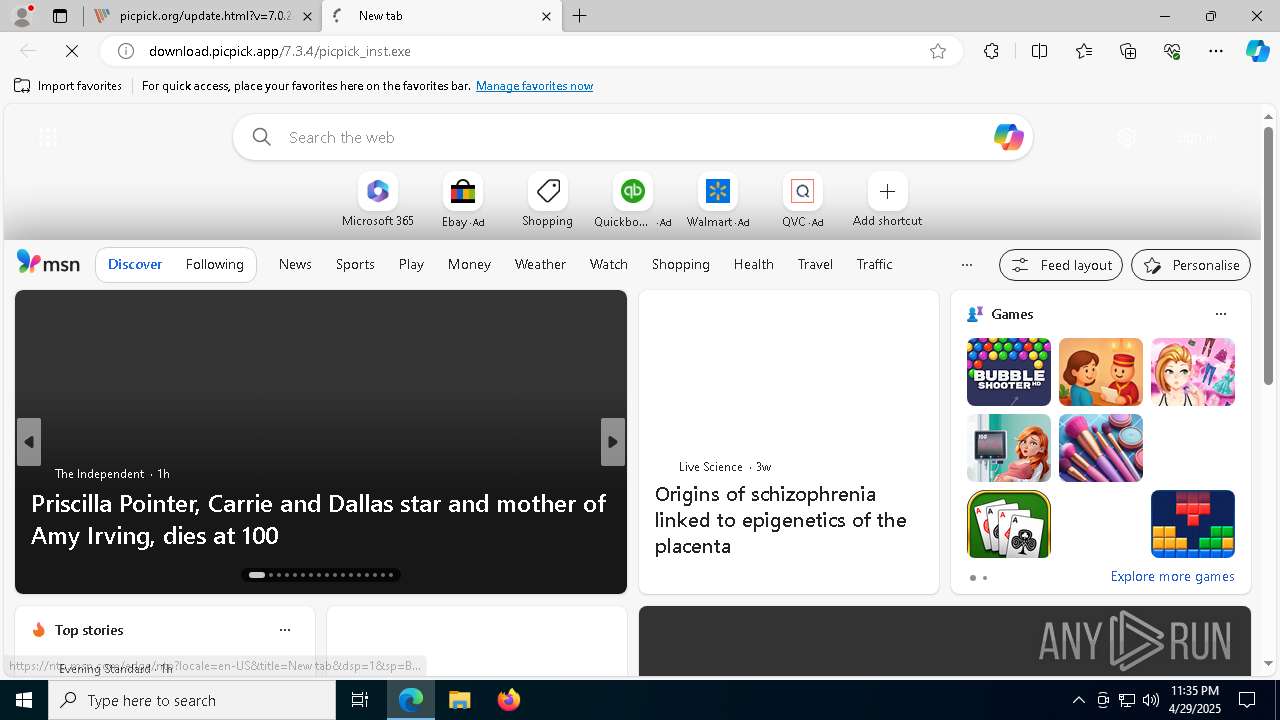Open the Bubble Shooter game thumbnail
Image resolution: width=1280 pixels, height=720 pixels.
pyautogui.click(x=1008, y=372)
